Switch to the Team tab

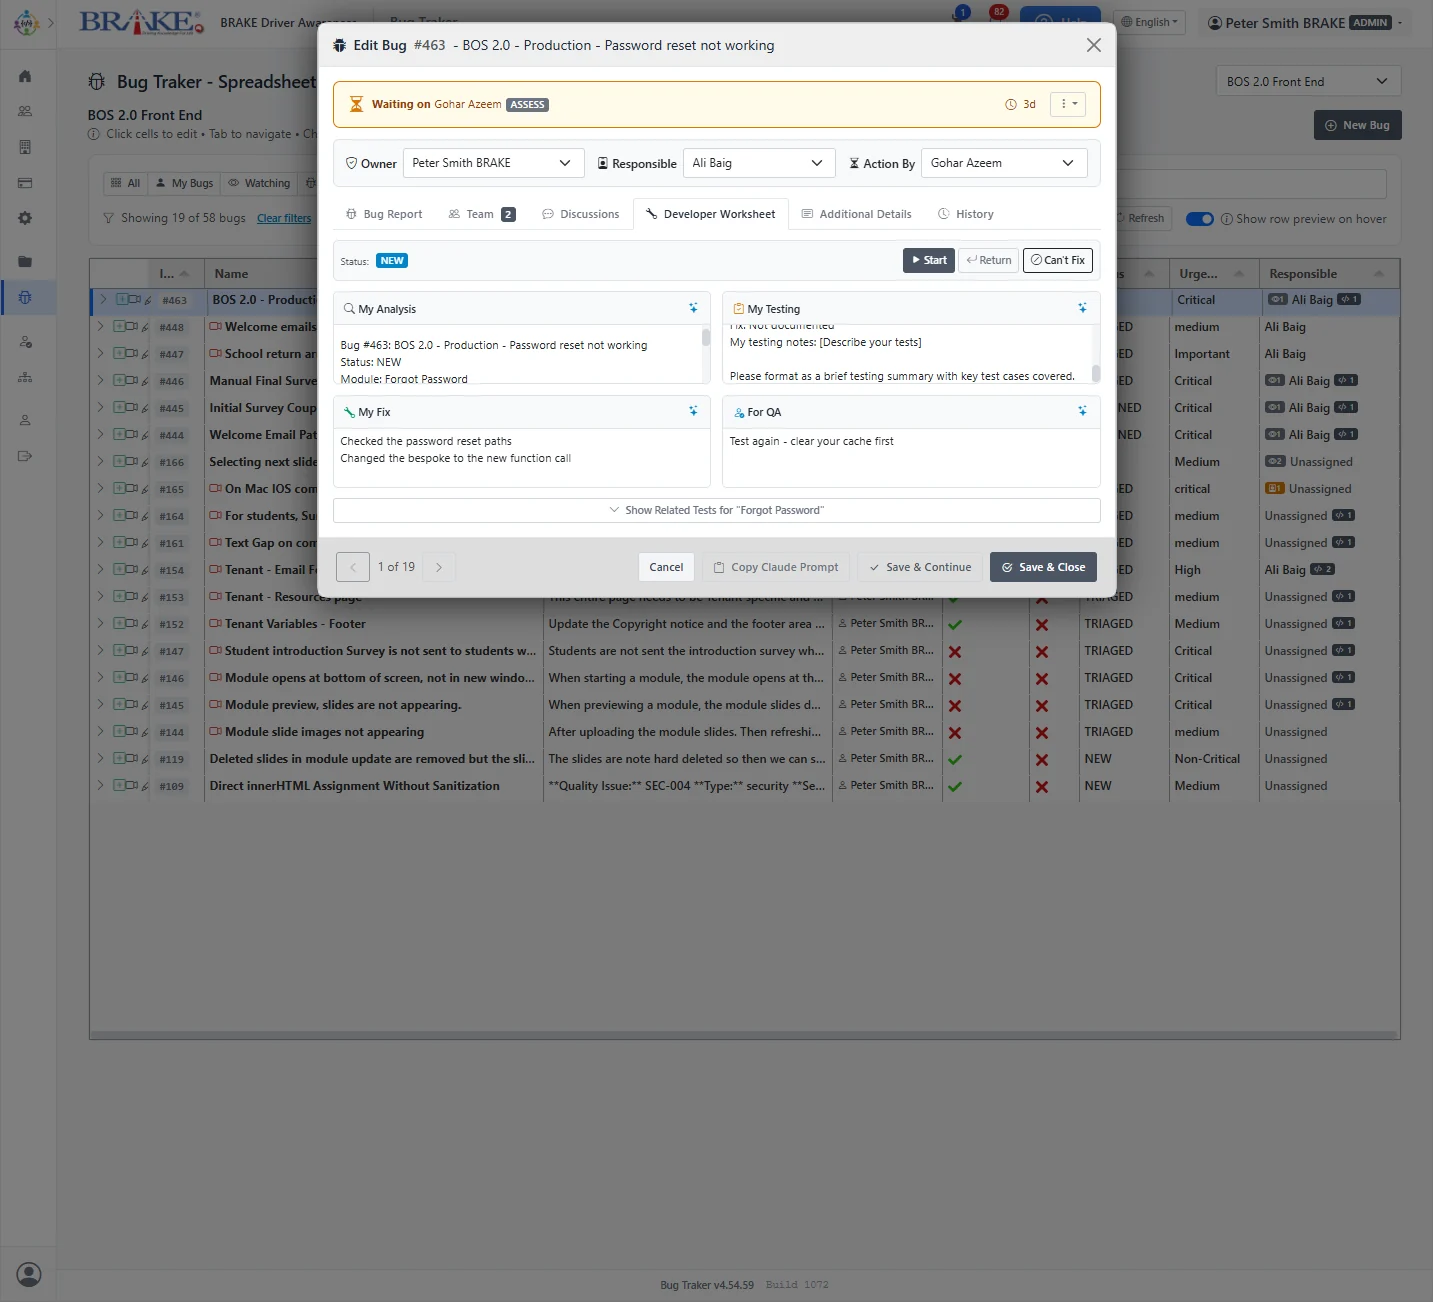tap(482, 214)
